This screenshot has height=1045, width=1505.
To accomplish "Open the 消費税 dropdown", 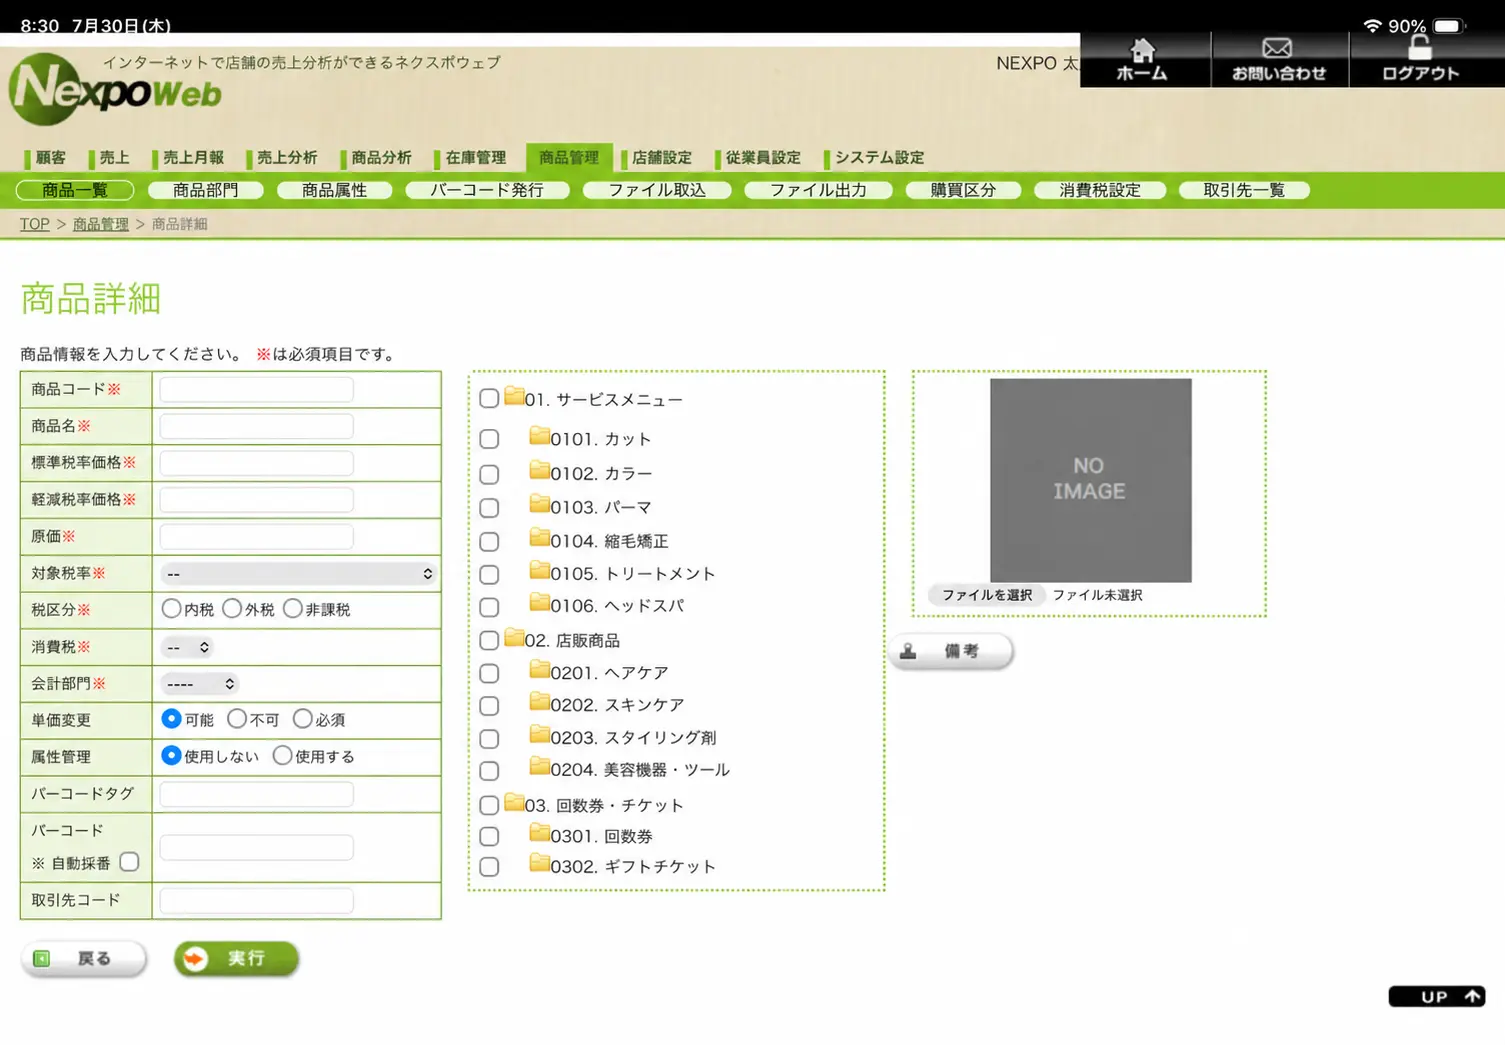I will (x=186, y=647).
